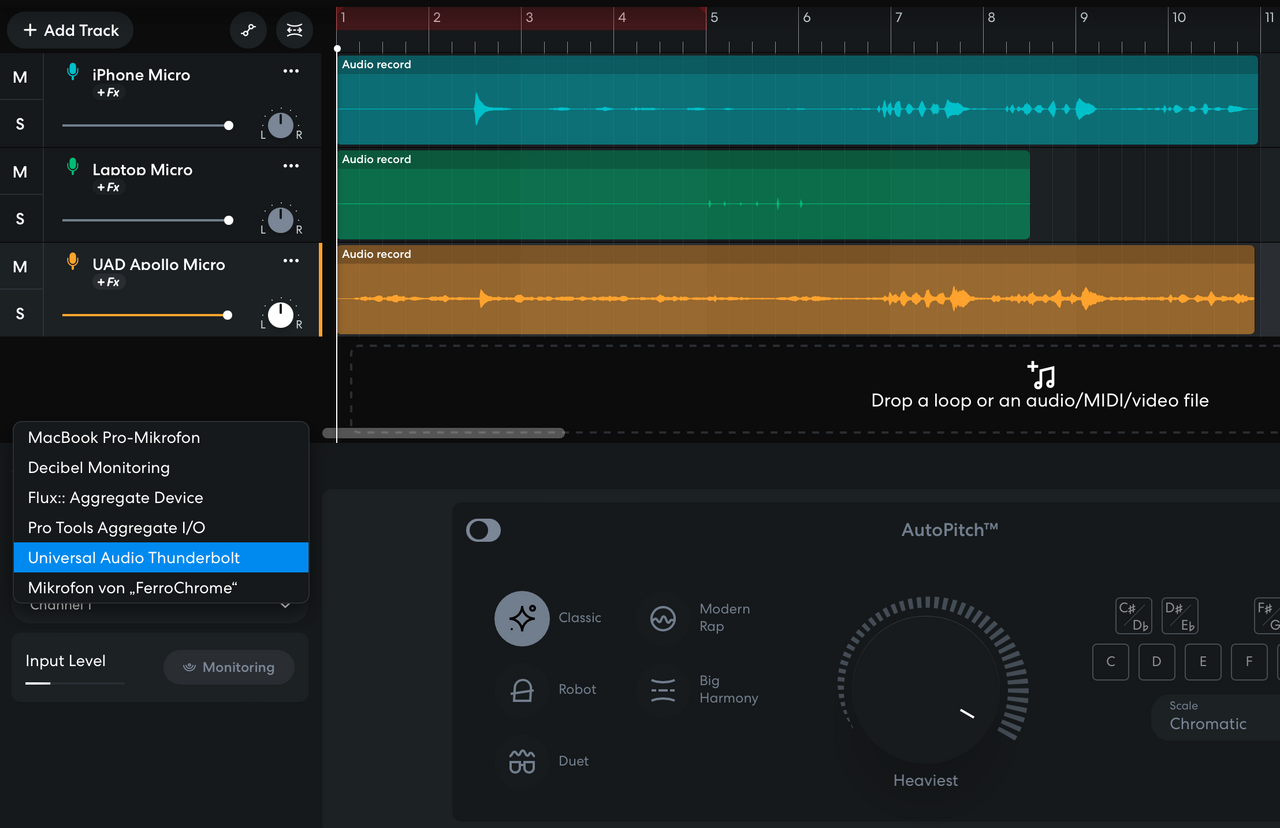Screen dimensions: 1280x828
Task: Solo the Laptop Micro track
Action: tap(20, 219)
